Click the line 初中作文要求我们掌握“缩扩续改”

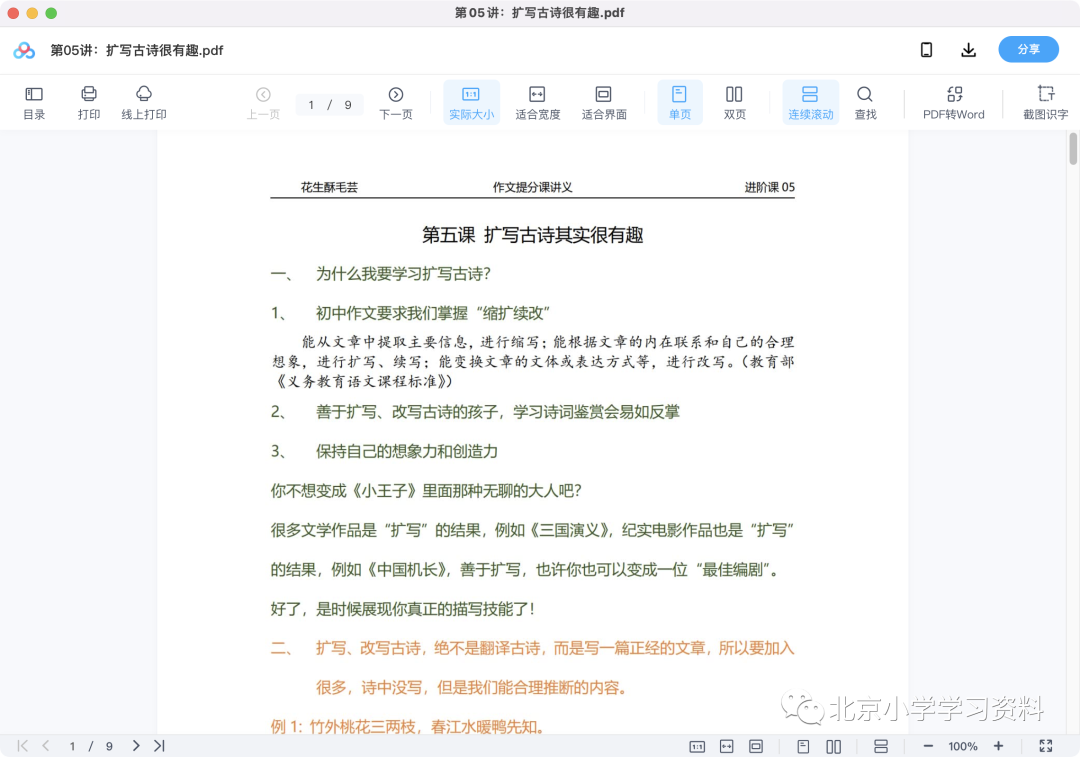(x=433, y=313)
